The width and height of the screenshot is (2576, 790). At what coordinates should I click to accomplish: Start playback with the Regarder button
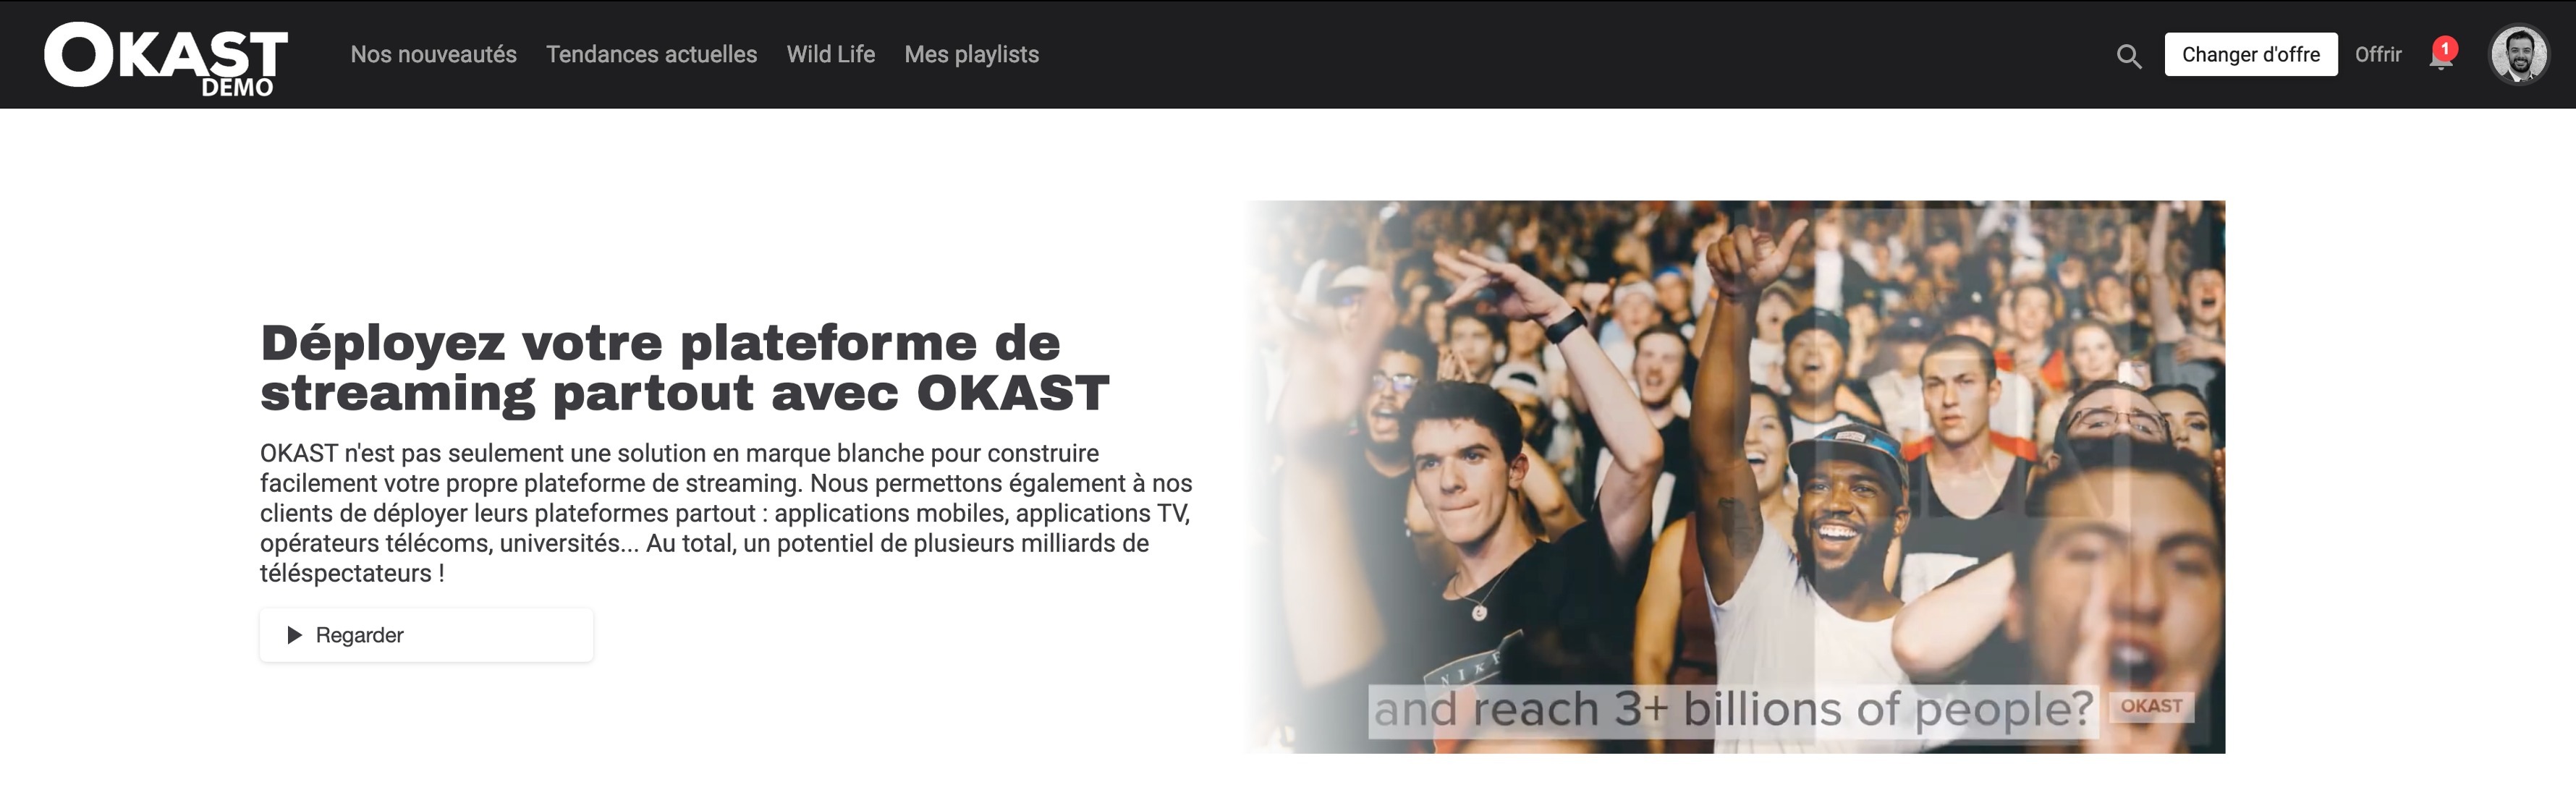click(426, 635)
